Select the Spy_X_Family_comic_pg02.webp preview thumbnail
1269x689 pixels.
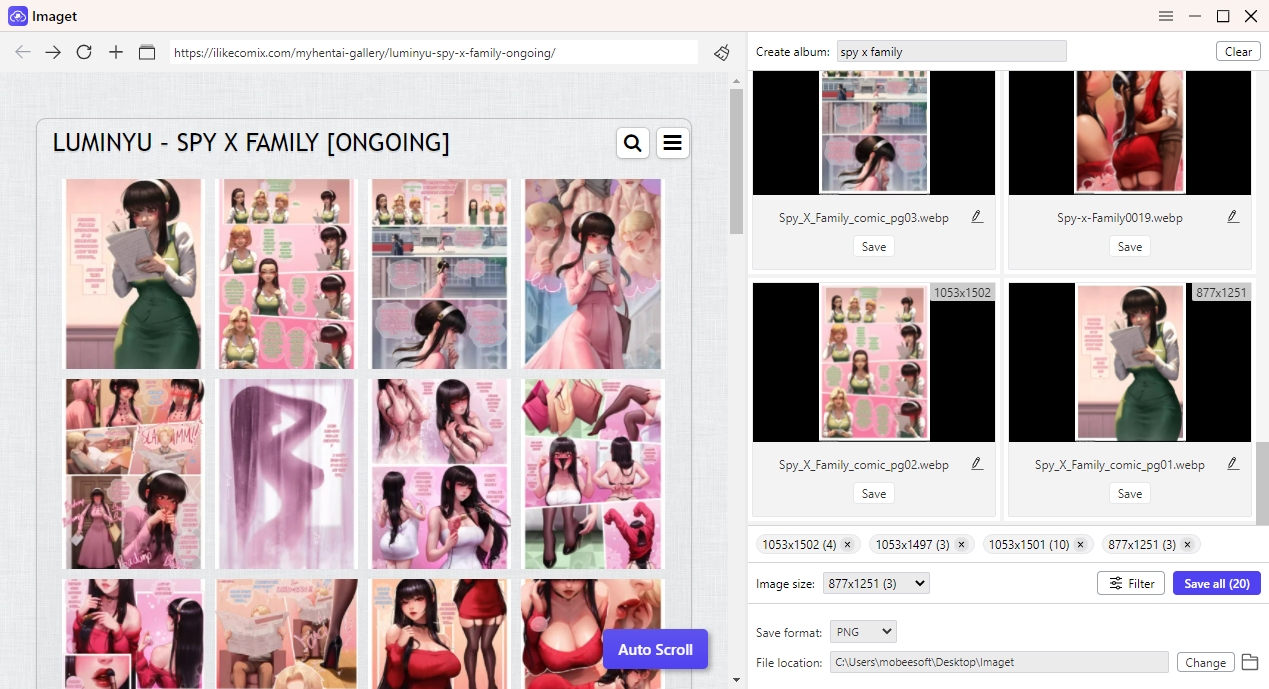[x=874, y=362]
